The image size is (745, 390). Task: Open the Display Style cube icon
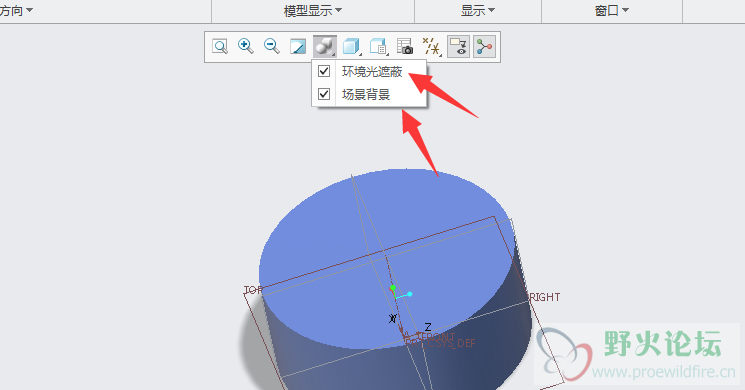352,47
